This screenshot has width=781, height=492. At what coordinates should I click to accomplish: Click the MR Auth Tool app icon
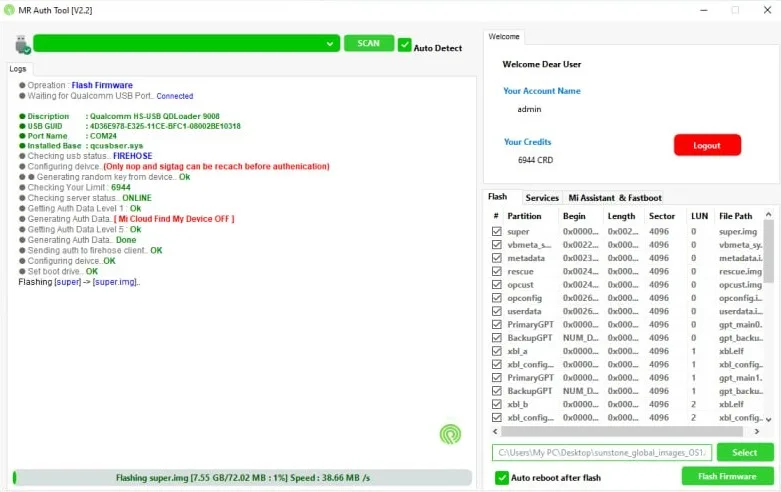(9, 10)
